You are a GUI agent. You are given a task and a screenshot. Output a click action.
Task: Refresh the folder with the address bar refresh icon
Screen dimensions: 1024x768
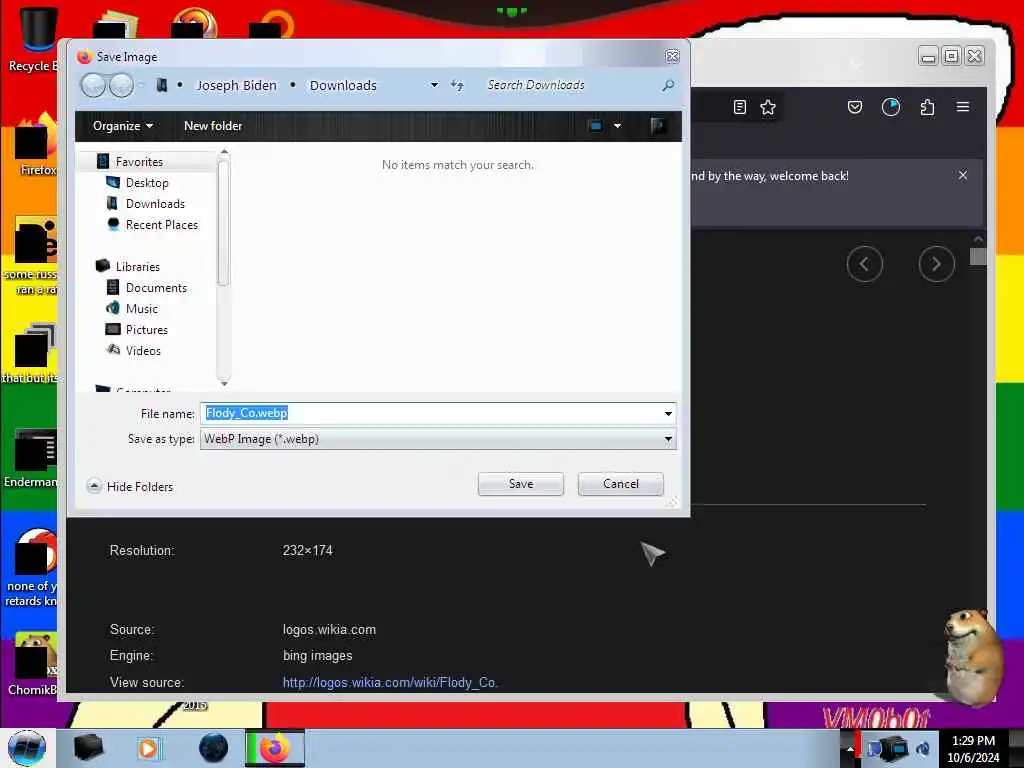click(457, 86)
